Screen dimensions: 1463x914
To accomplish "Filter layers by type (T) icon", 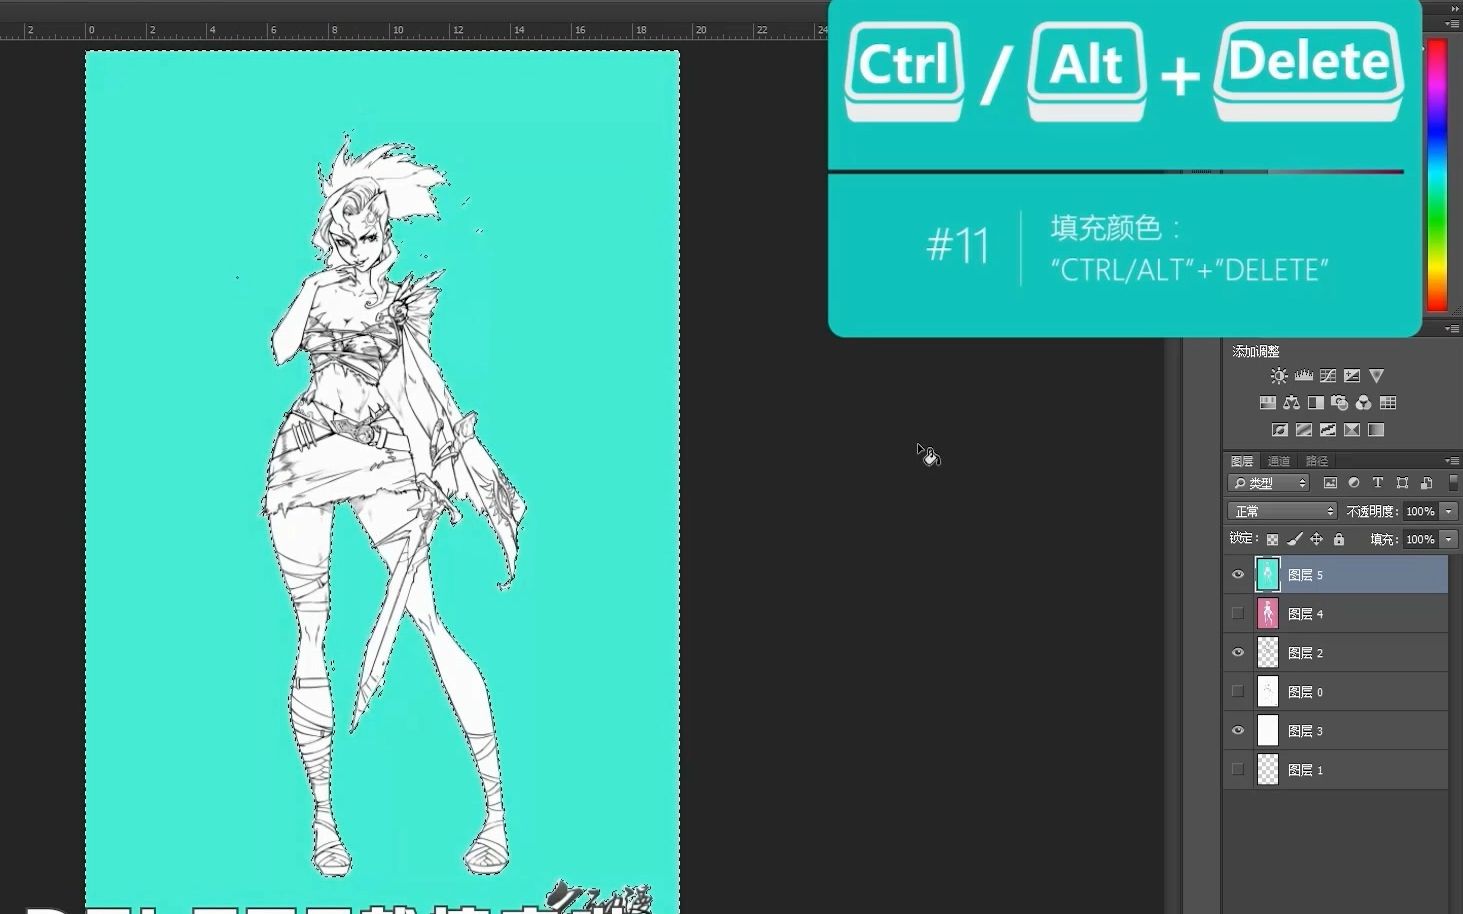I will tap(1378, 483).
